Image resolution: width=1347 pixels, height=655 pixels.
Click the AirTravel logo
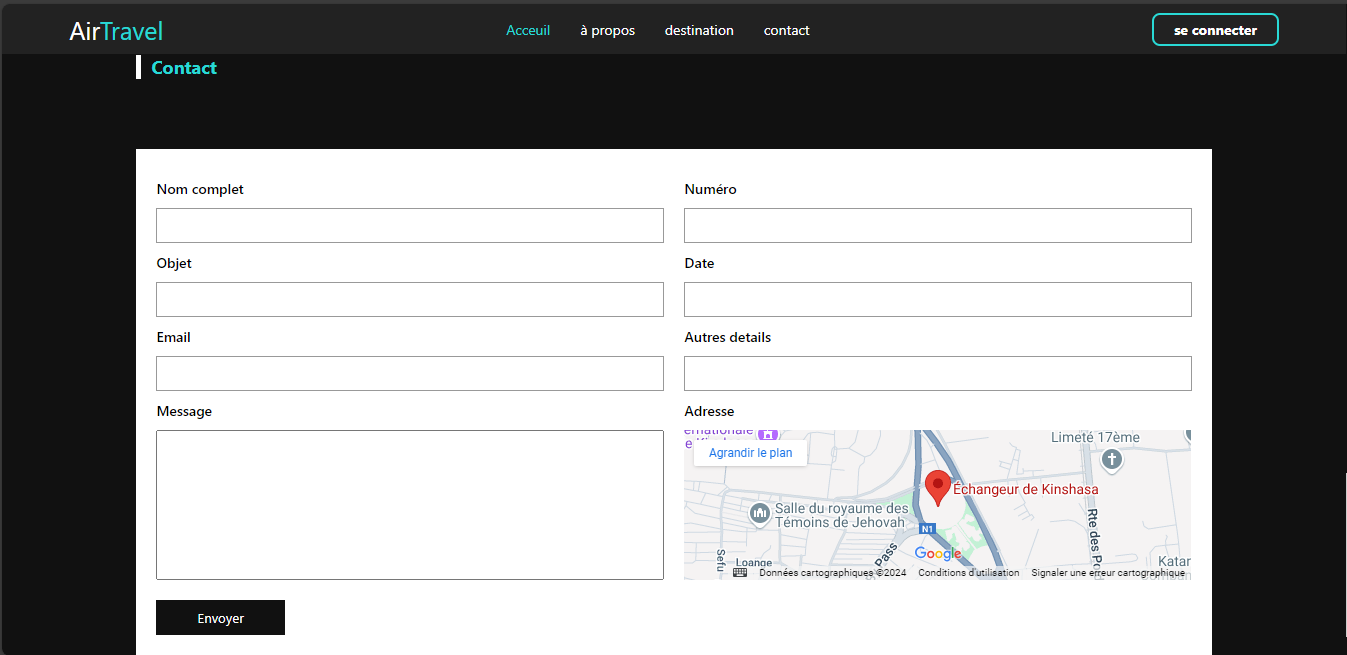point(116,31)
